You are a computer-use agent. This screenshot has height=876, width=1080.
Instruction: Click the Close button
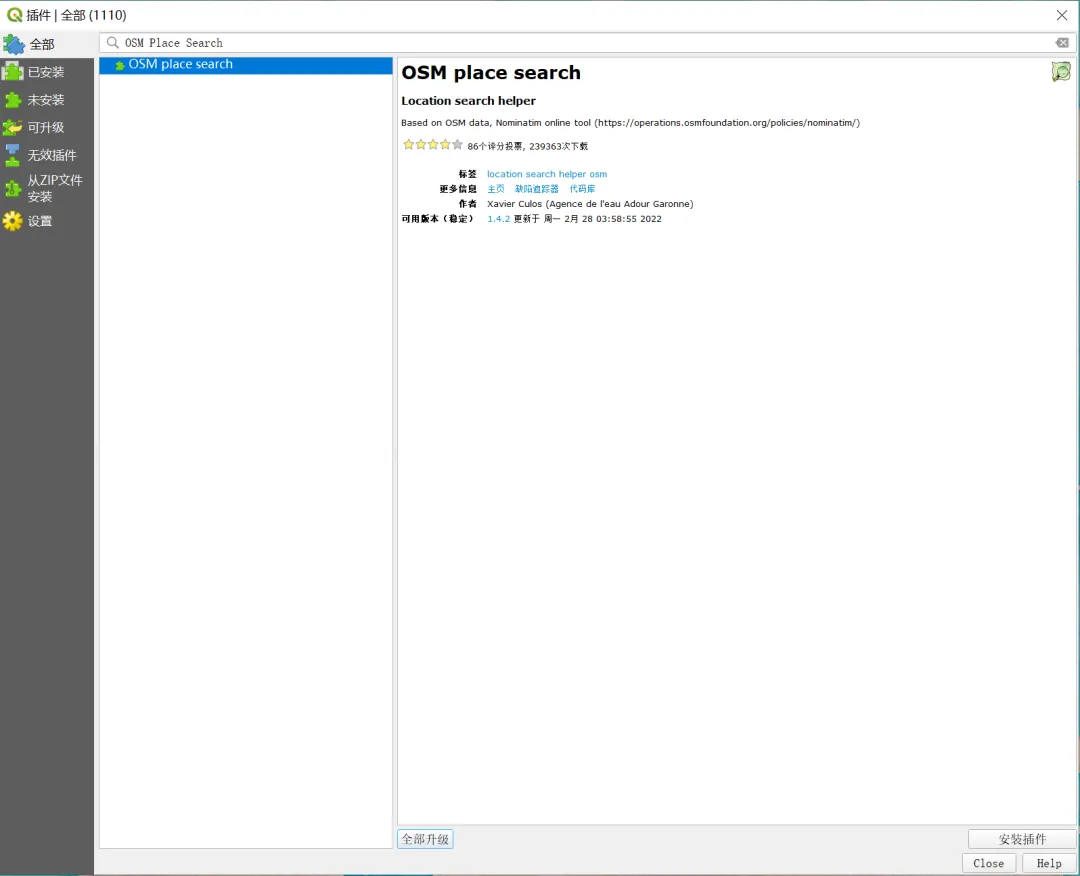point(988,863)
